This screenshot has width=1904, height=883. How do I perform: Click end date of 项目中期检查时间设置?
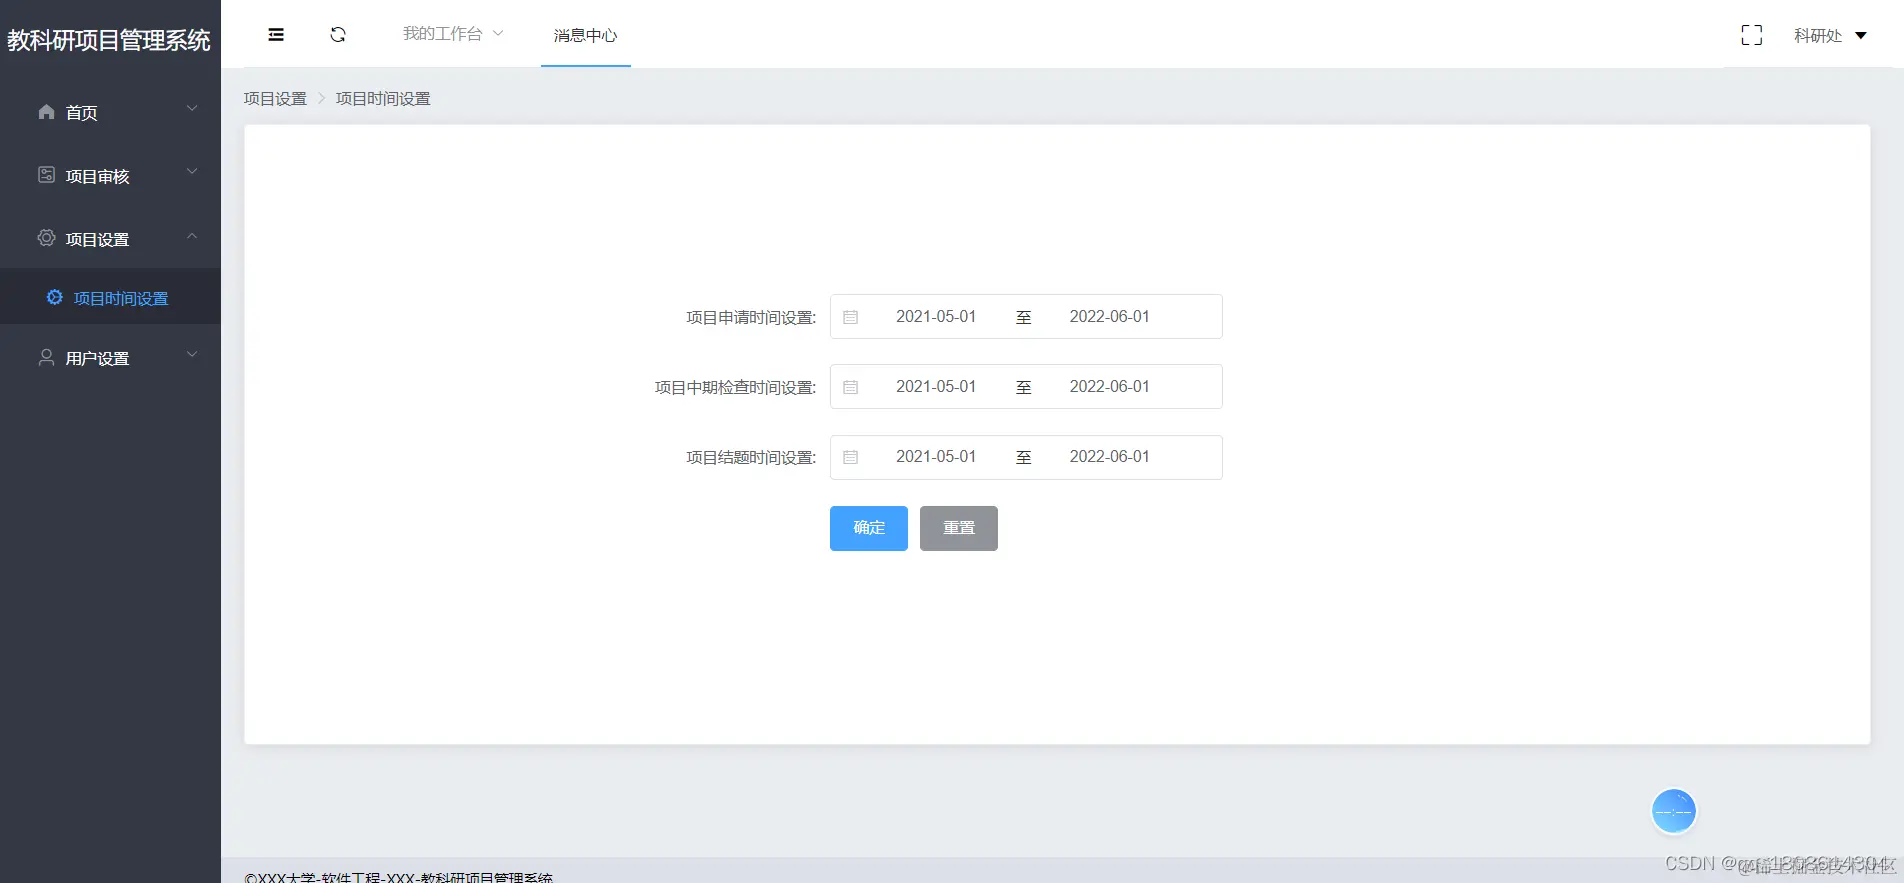coord(1110,386)
